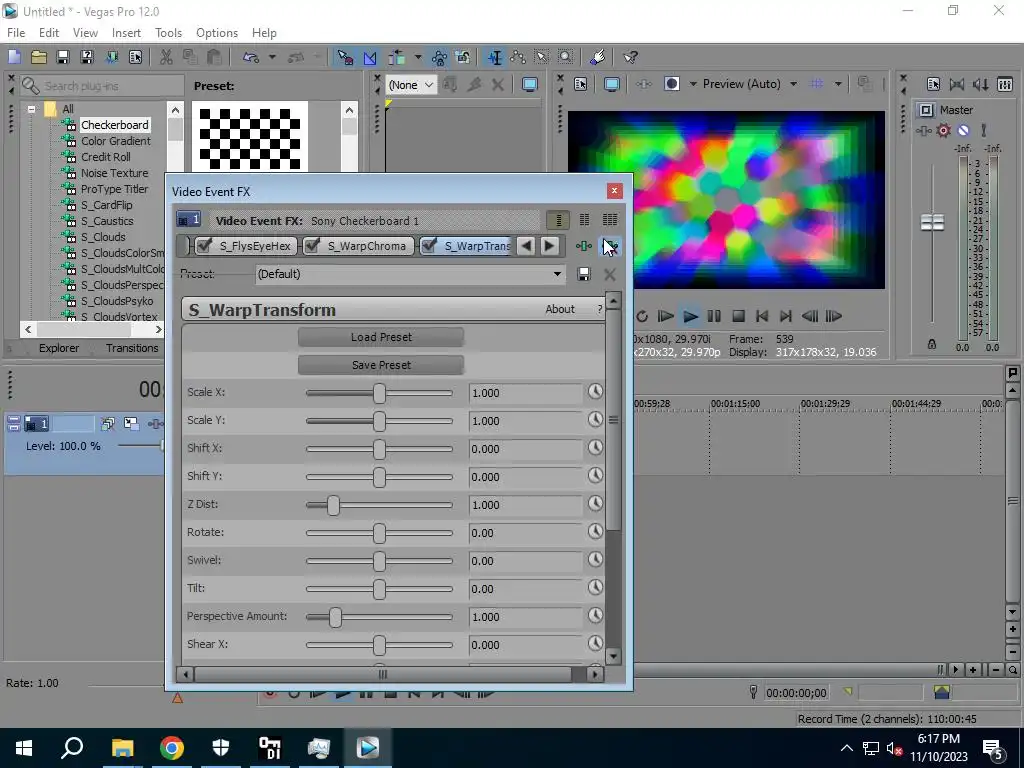Click the Undo arrow icon

pos(251,57)
